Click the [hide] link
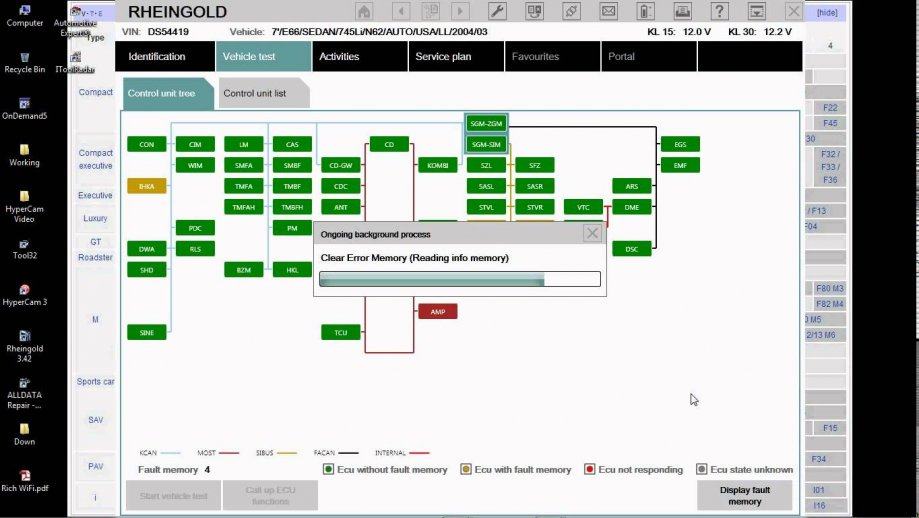Image resolution: width=919 pixels, height=518 pixels. pos(827,12)
